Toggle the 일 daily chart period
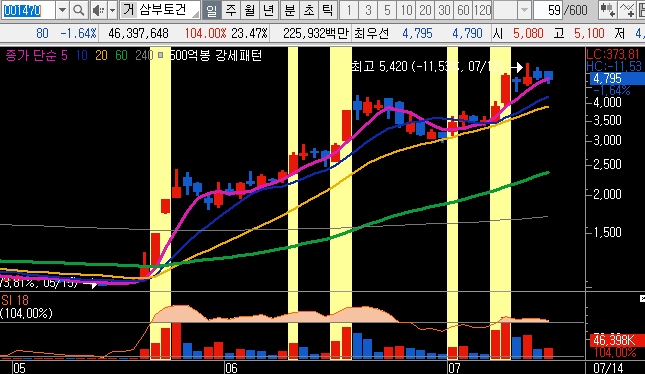The height and width of the screenshot is (374, 645). click(x=212, y=10)
